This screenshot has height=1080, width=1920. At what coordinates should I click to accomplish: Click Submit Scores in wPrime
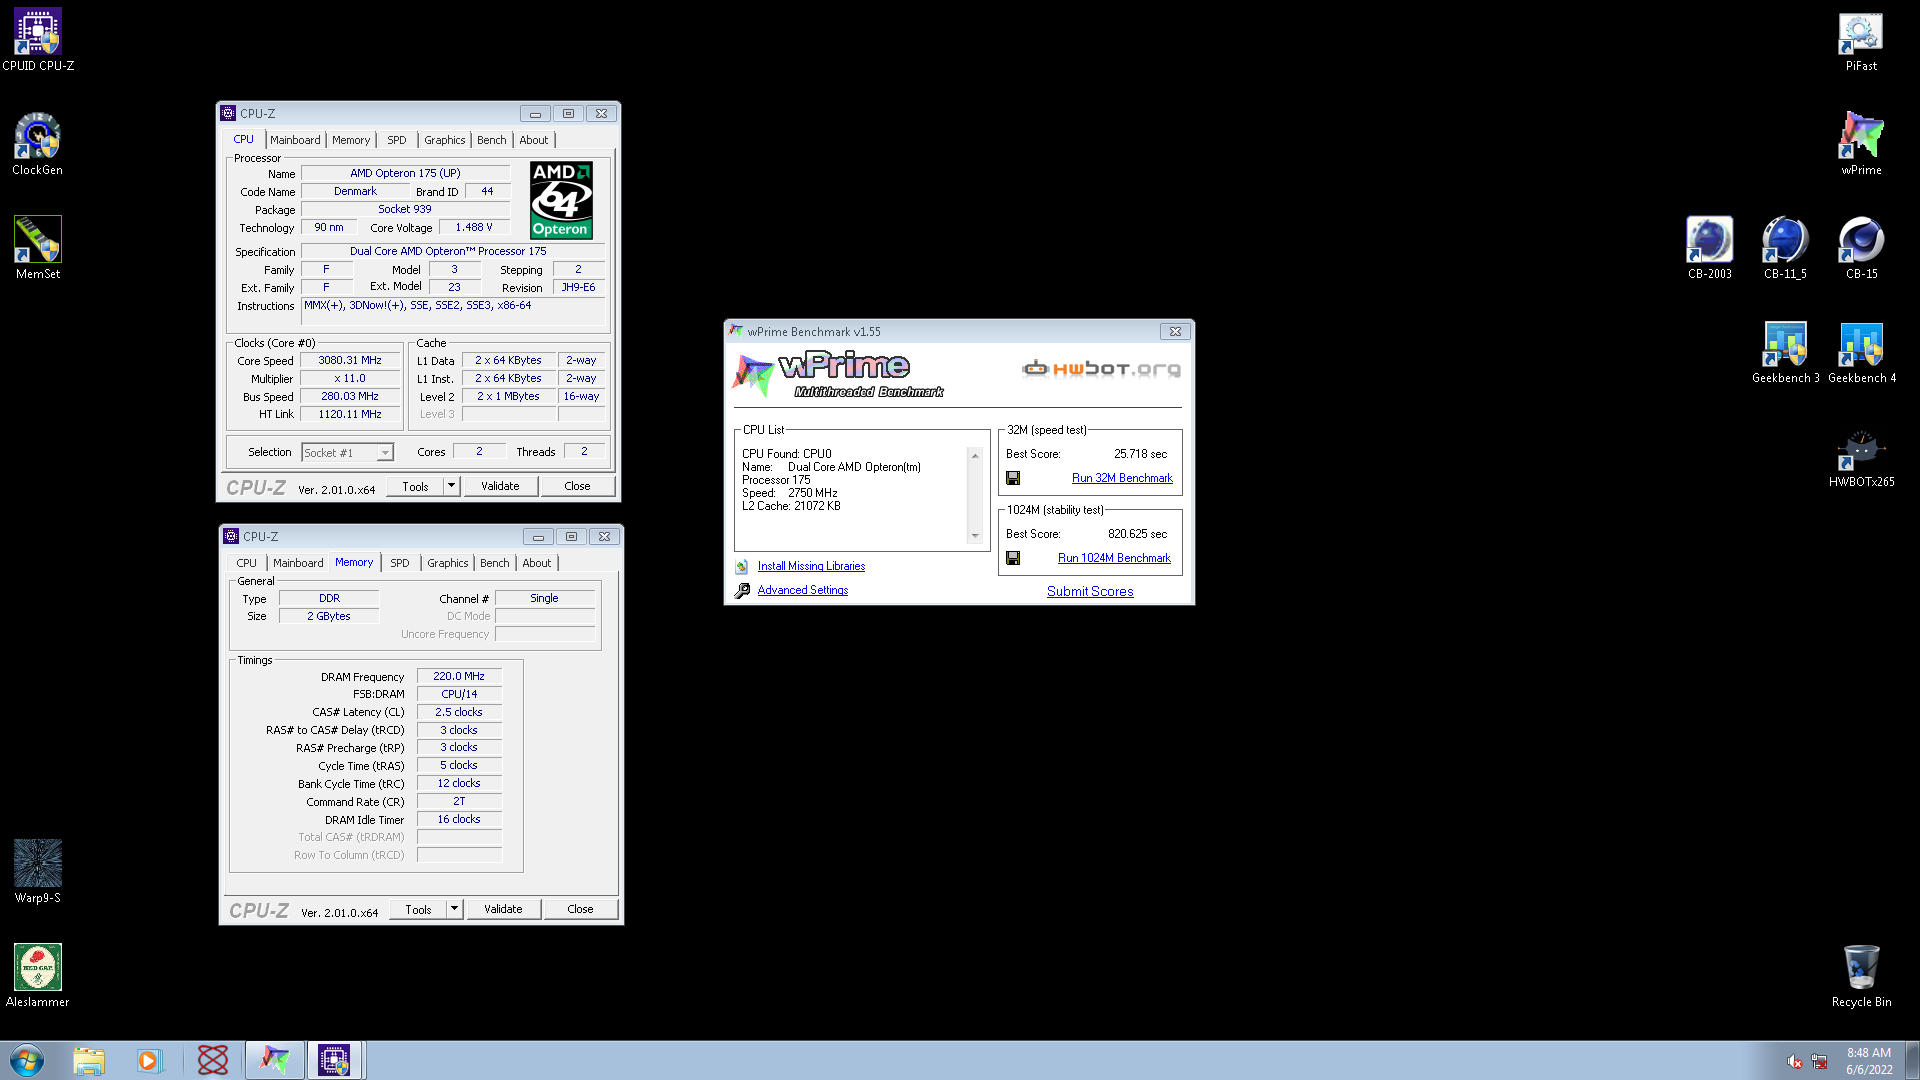[1090, 591]
